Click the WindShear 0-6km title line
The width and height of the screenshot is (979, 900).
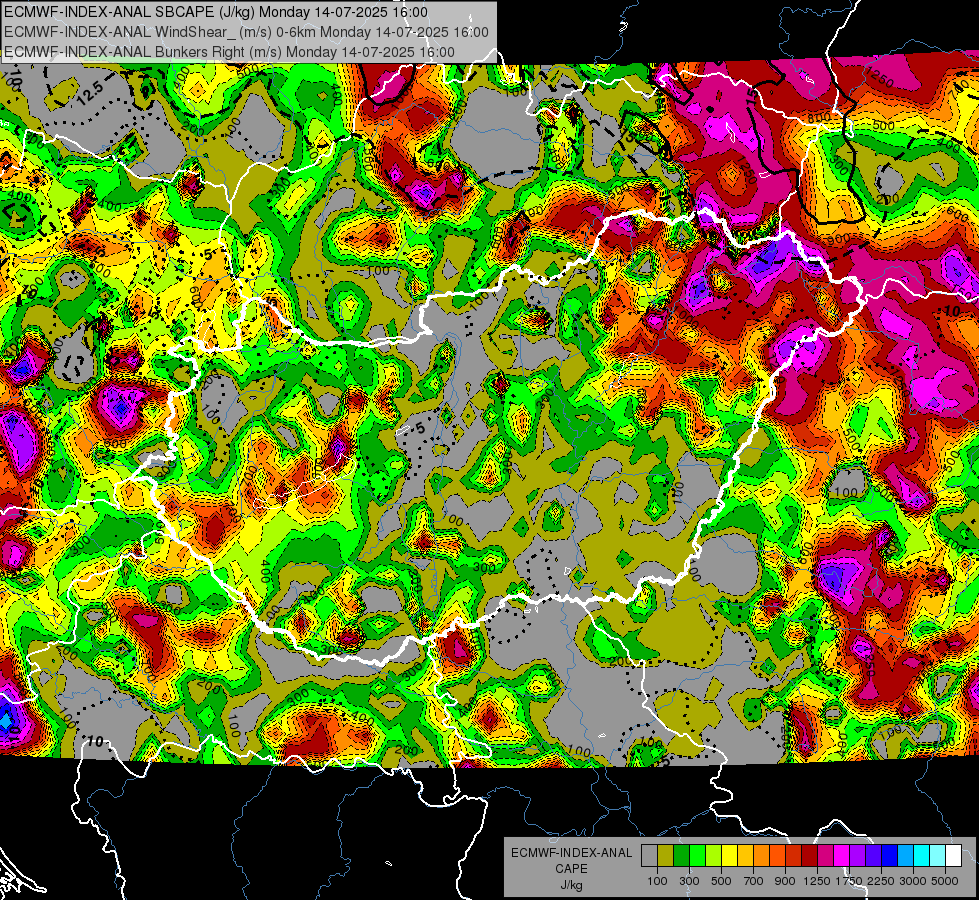[x=246, y=32]
